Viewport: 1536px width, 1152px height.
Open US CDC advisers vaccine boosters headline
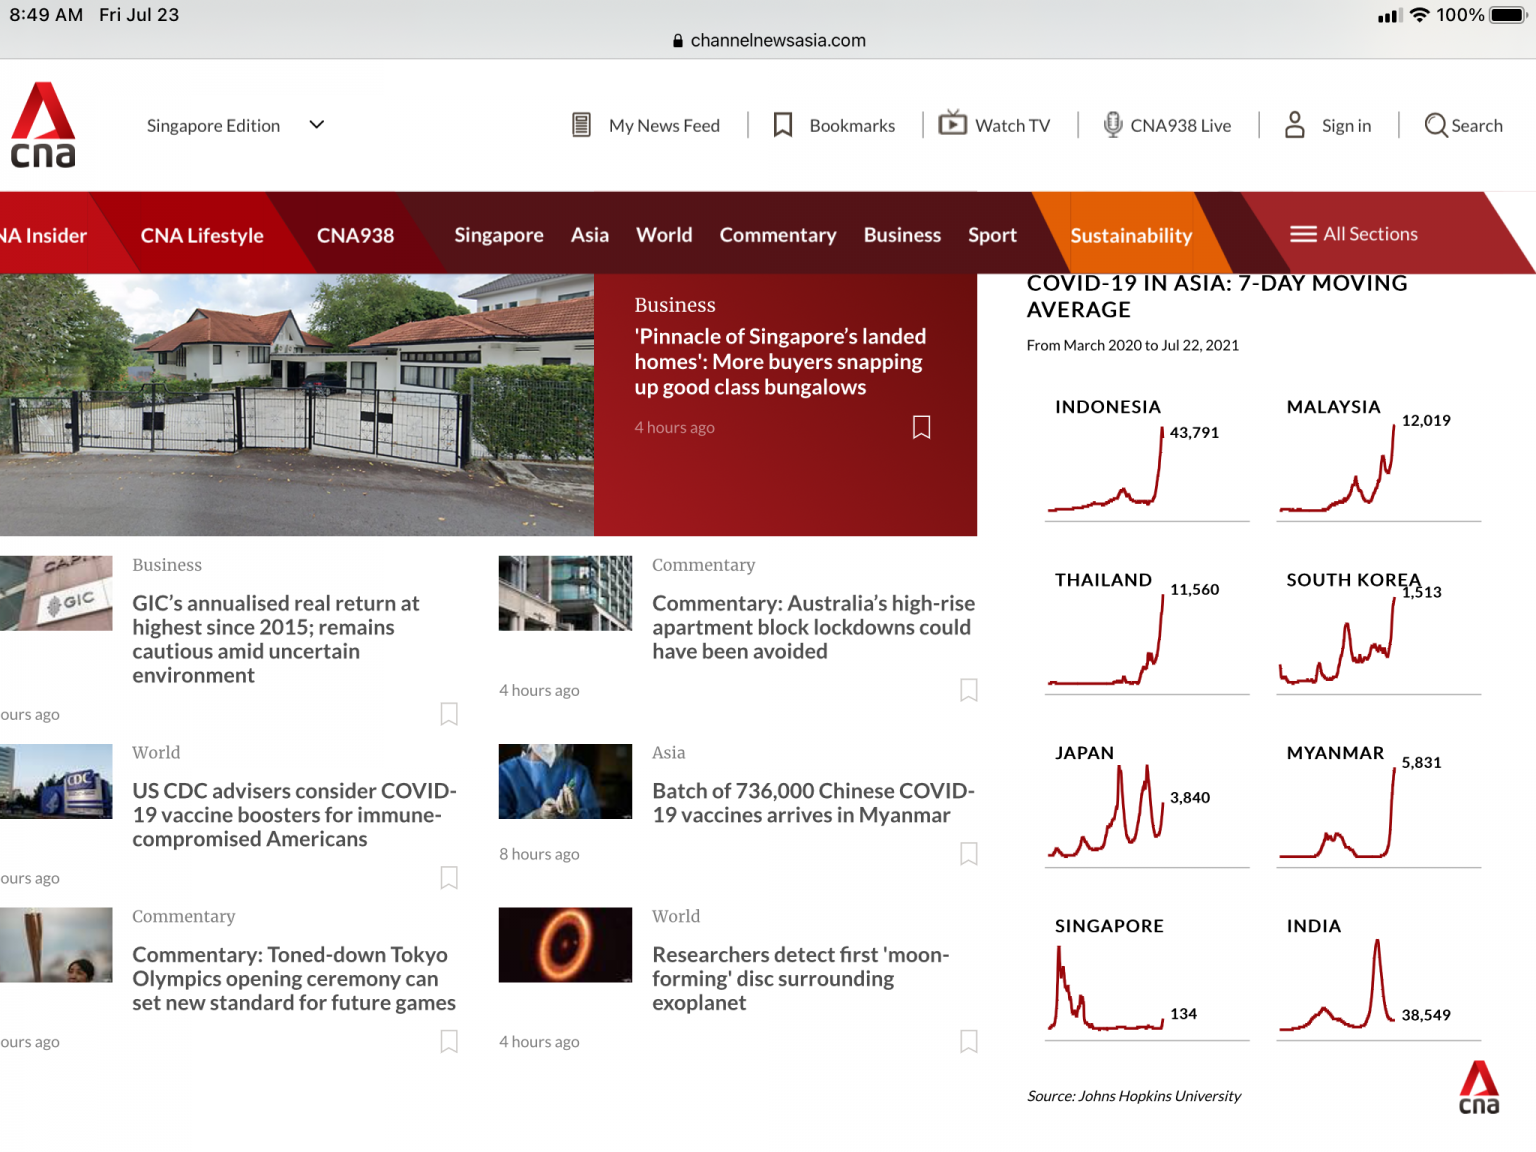click(294, 815)
